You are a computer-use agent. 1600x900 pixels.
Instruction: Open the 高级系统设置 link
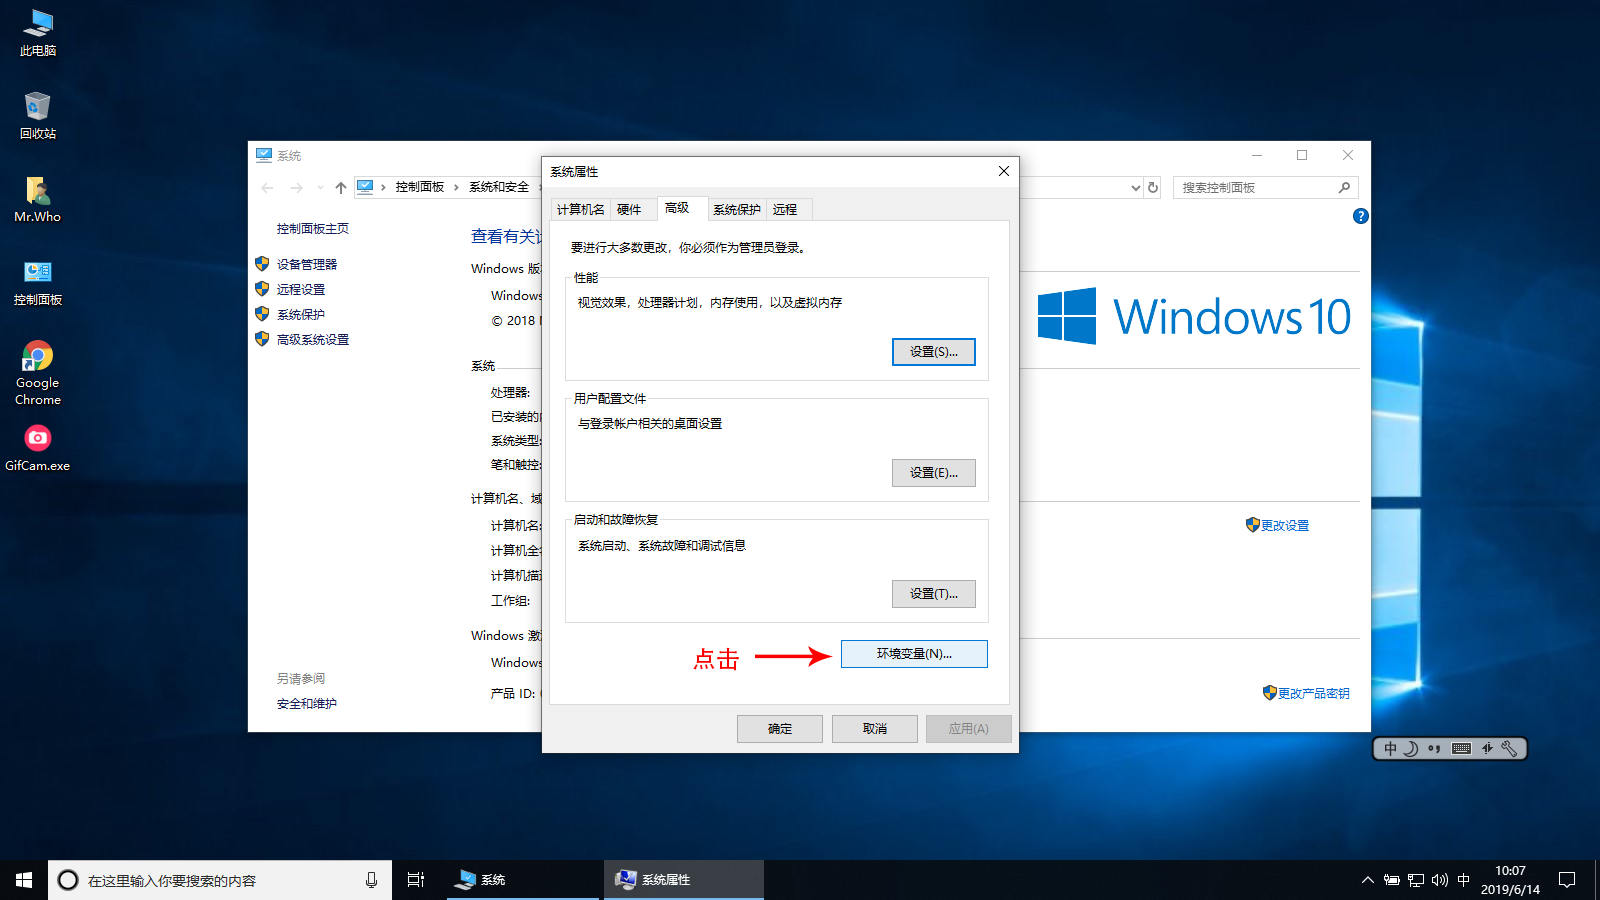(313, 339)
